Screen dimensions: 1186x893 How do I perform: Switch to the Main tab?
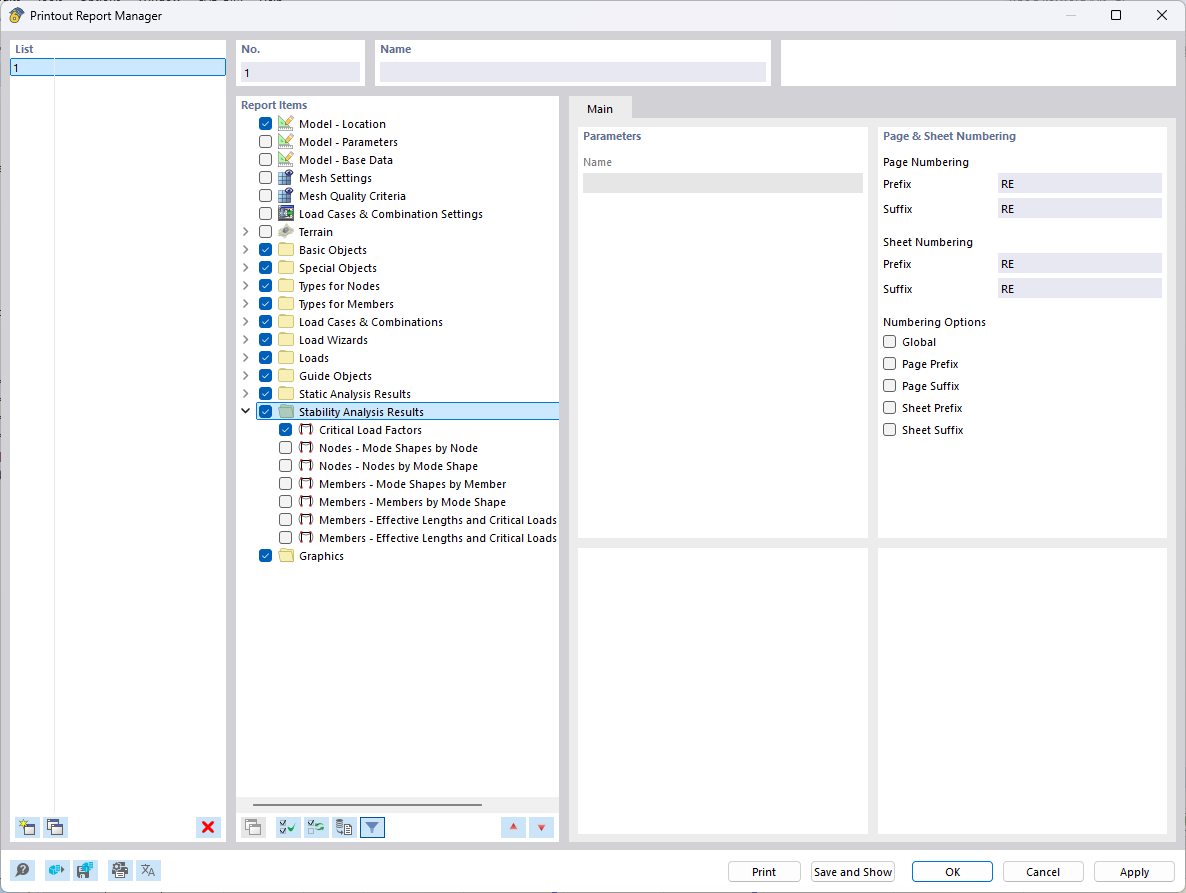pos(600,108)
